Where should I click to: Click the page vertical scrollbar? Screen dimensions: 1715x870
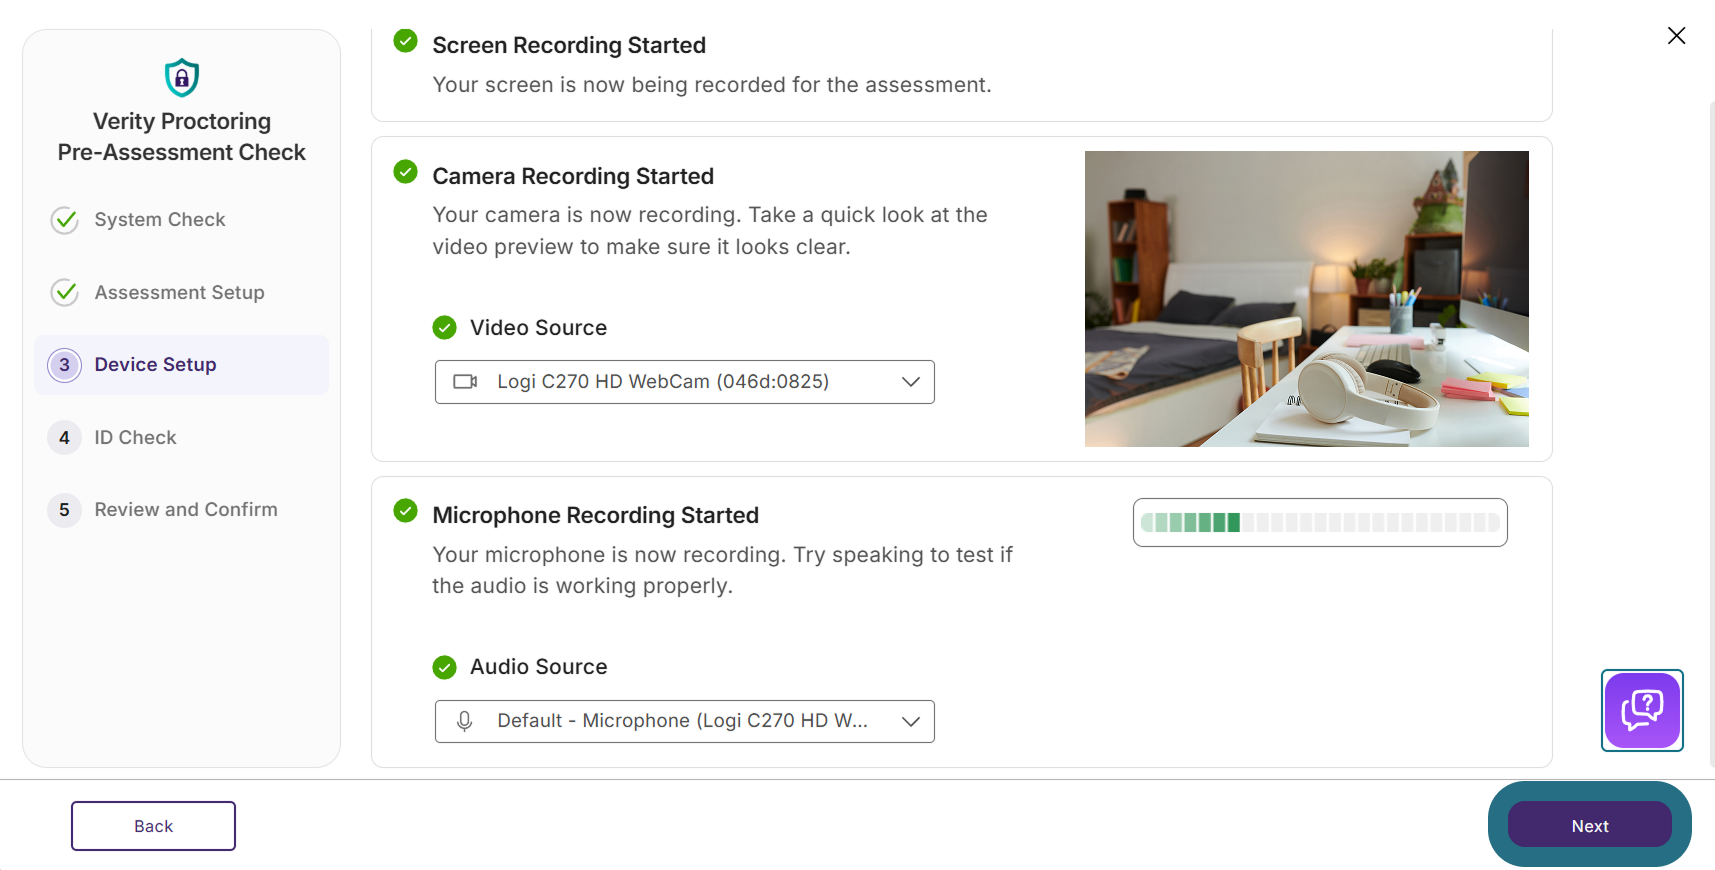1711,432
